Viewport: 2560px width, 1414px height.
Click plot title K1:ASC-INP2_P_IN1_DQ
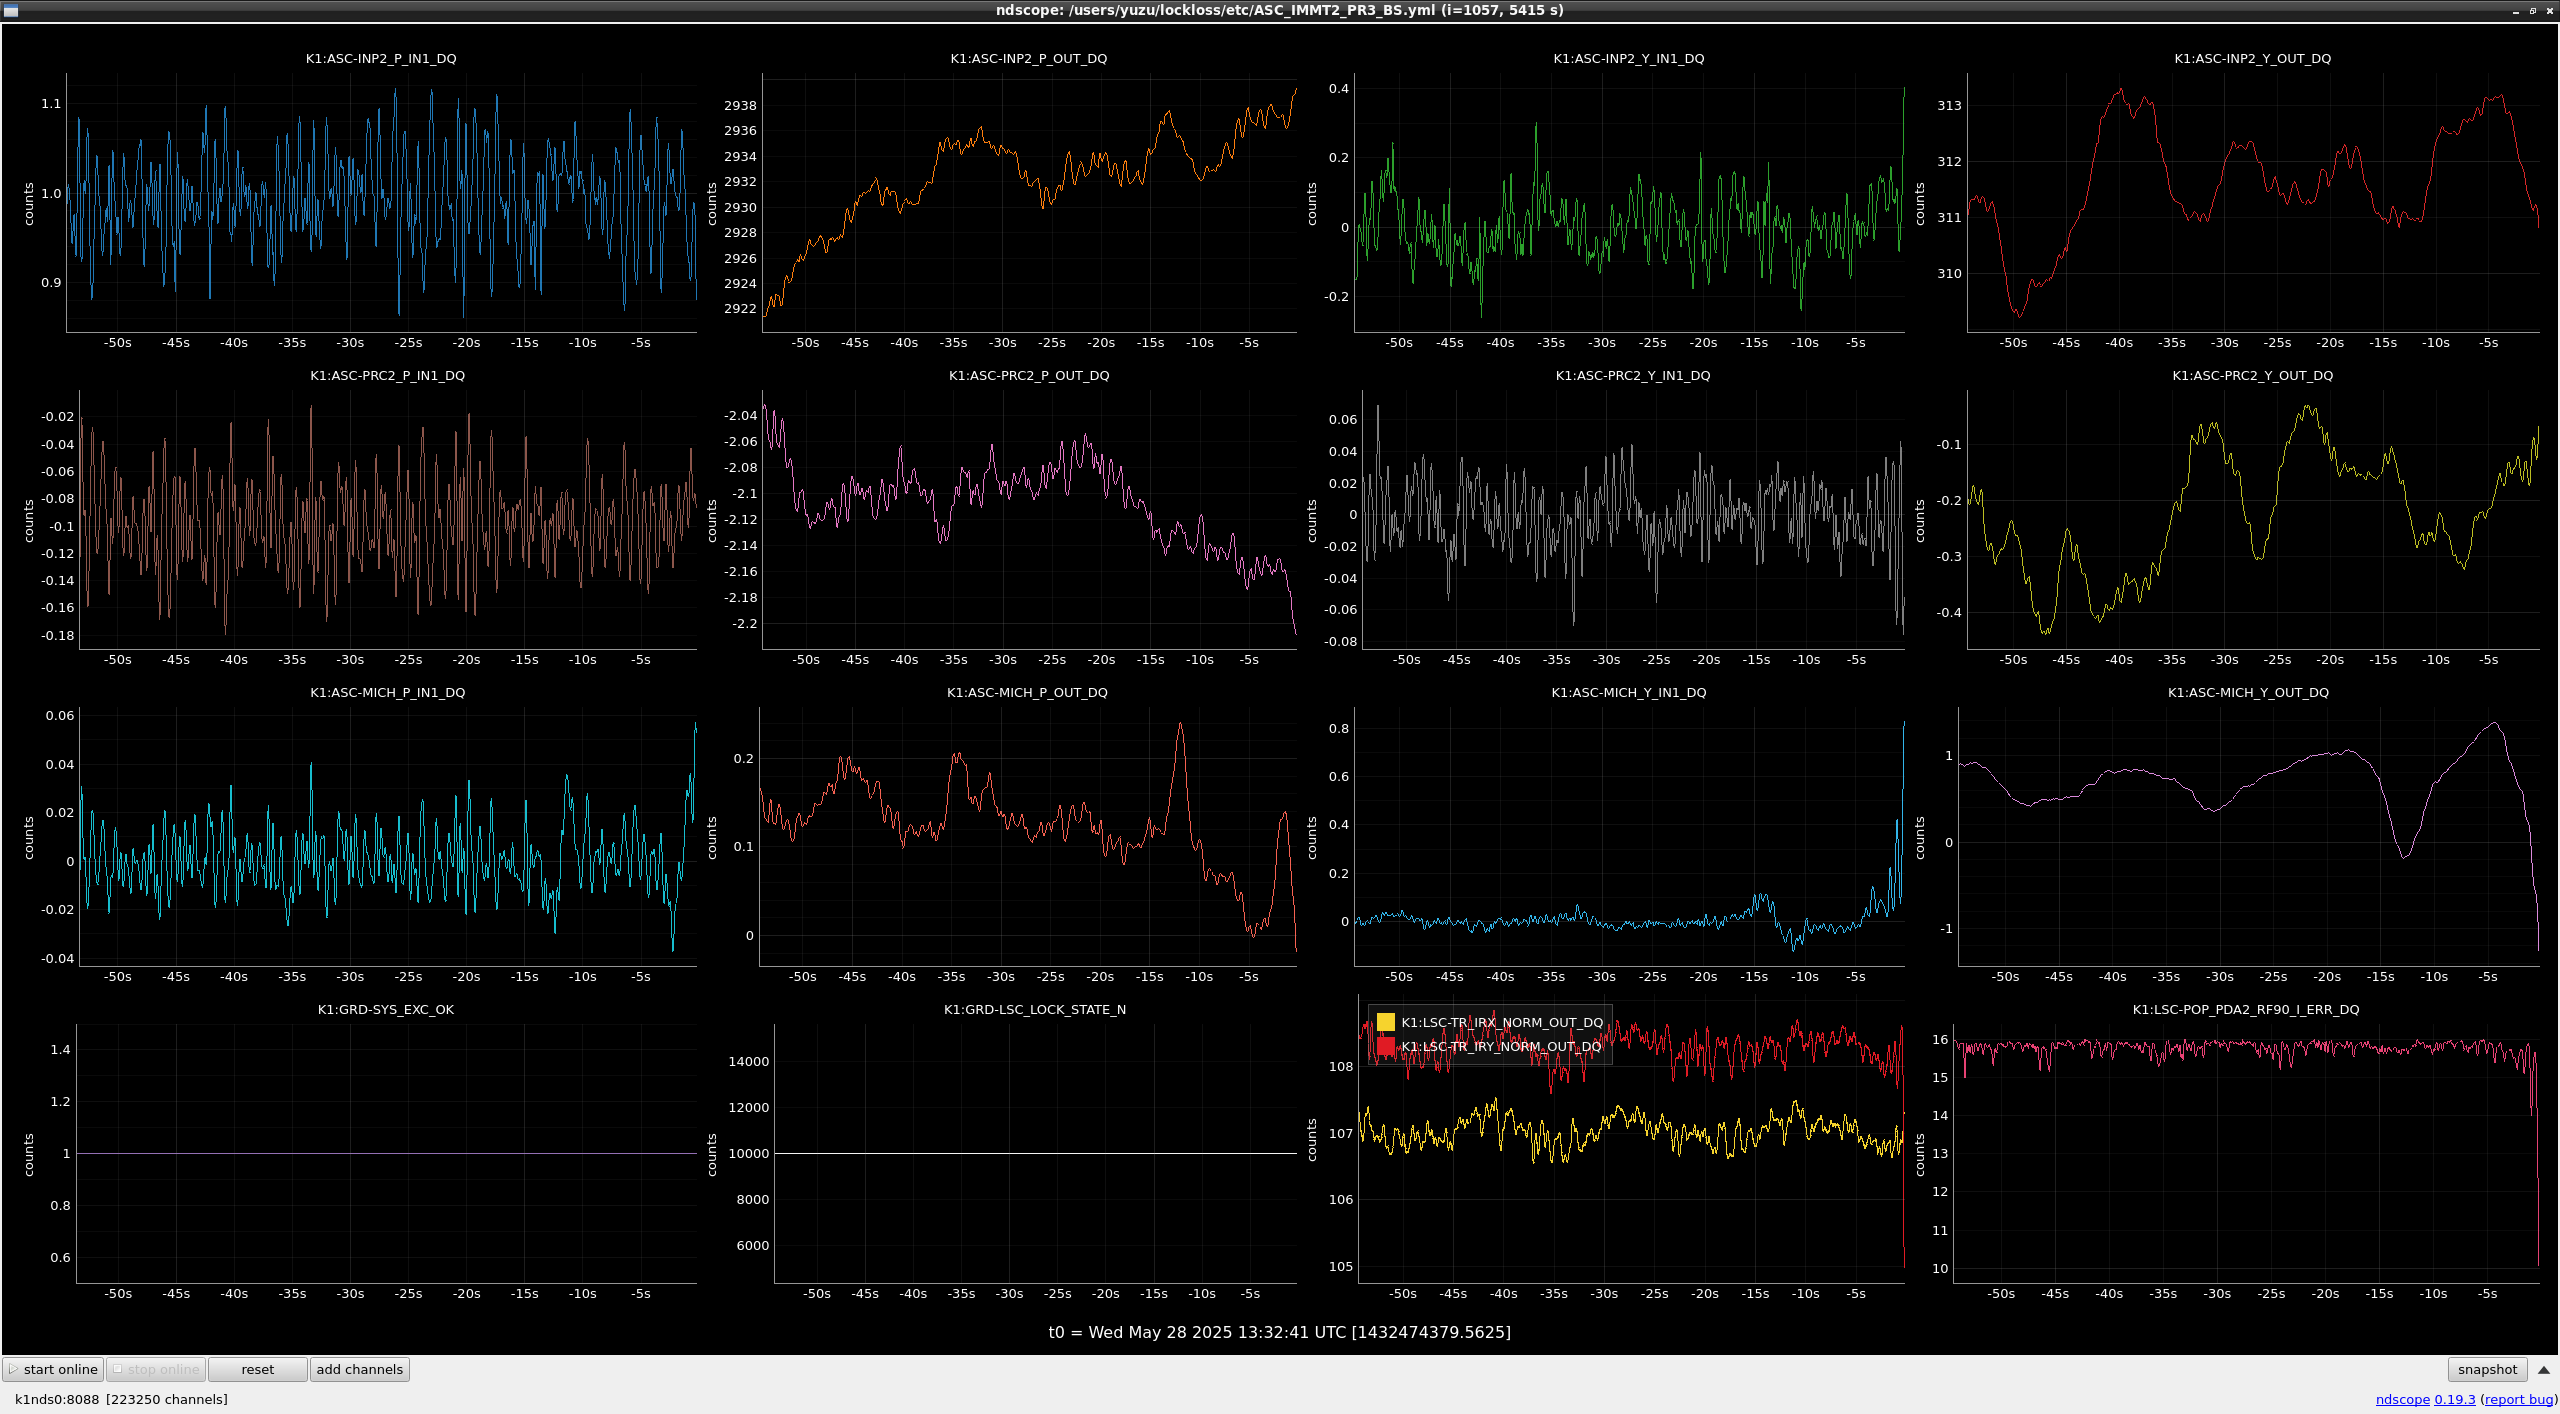381,58
